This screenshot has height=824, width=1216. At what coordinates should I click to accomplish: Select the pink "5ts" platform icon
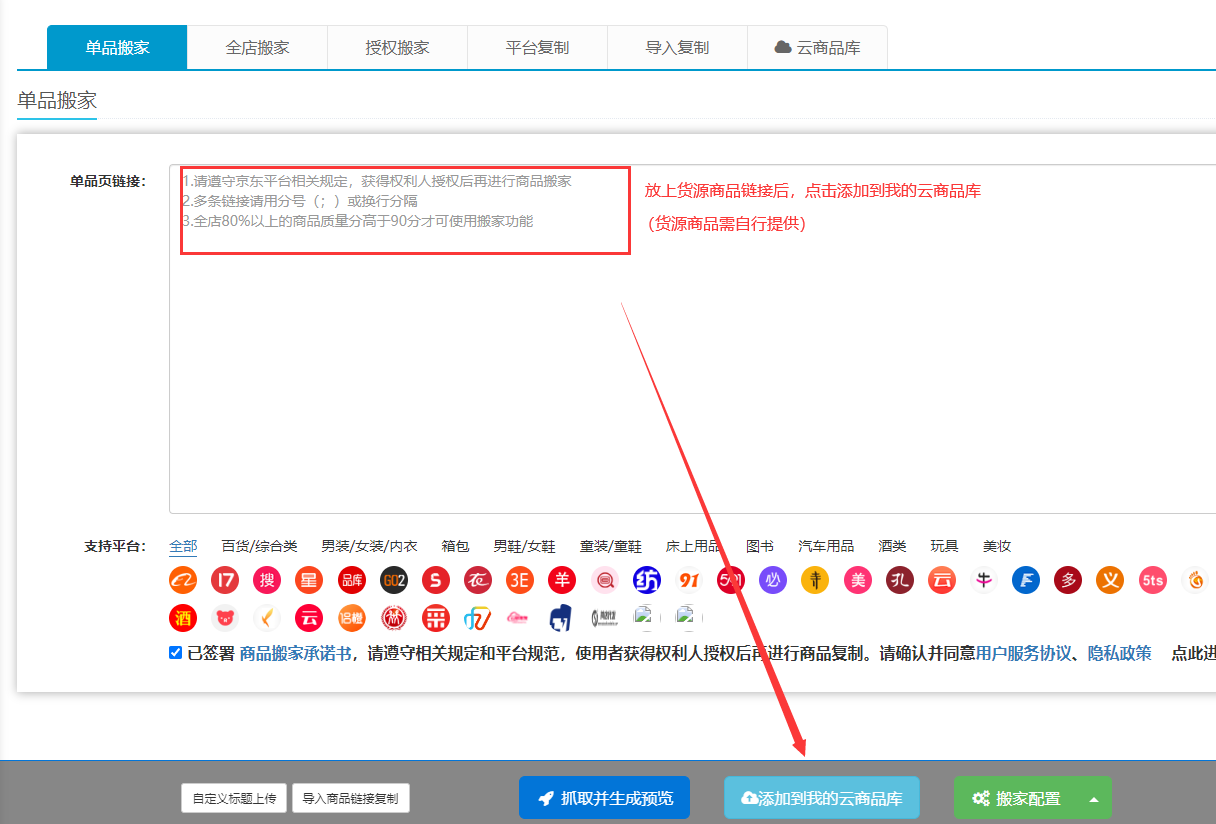coord(1152,580)
